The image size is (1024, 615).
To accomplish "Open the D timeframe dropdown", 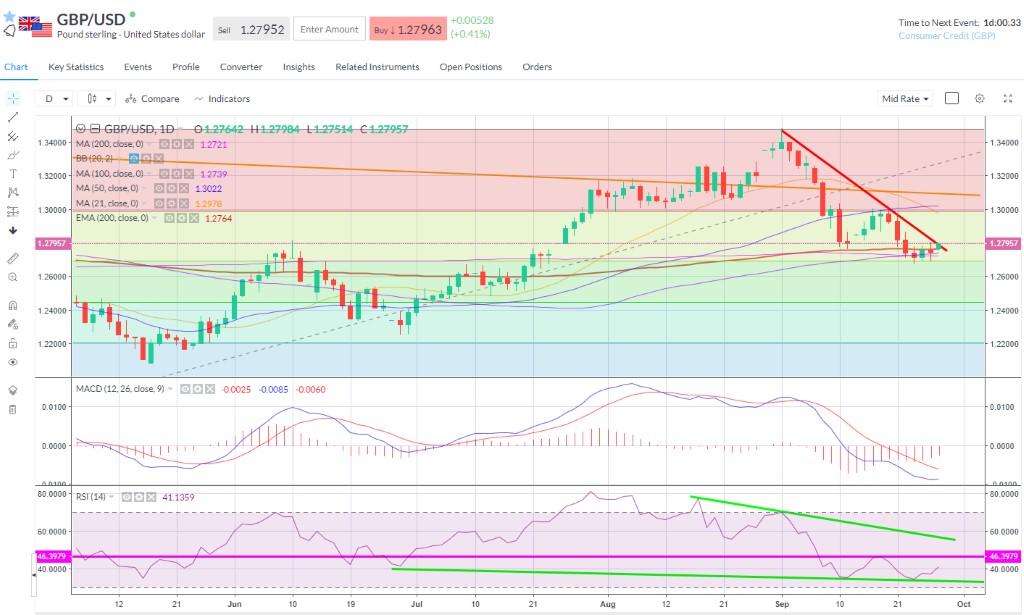I will click(55, 99).
